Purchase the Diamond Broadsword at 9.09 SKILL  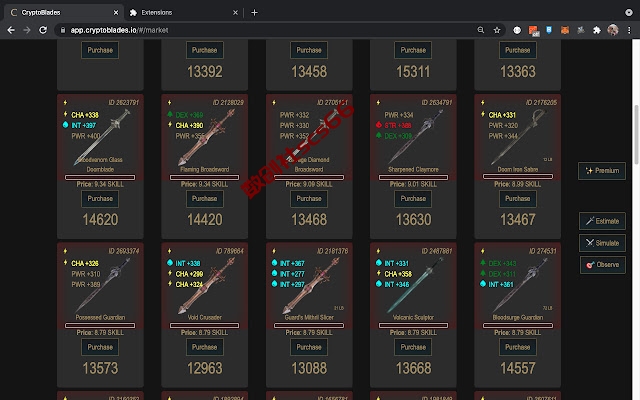pos(309,199)
